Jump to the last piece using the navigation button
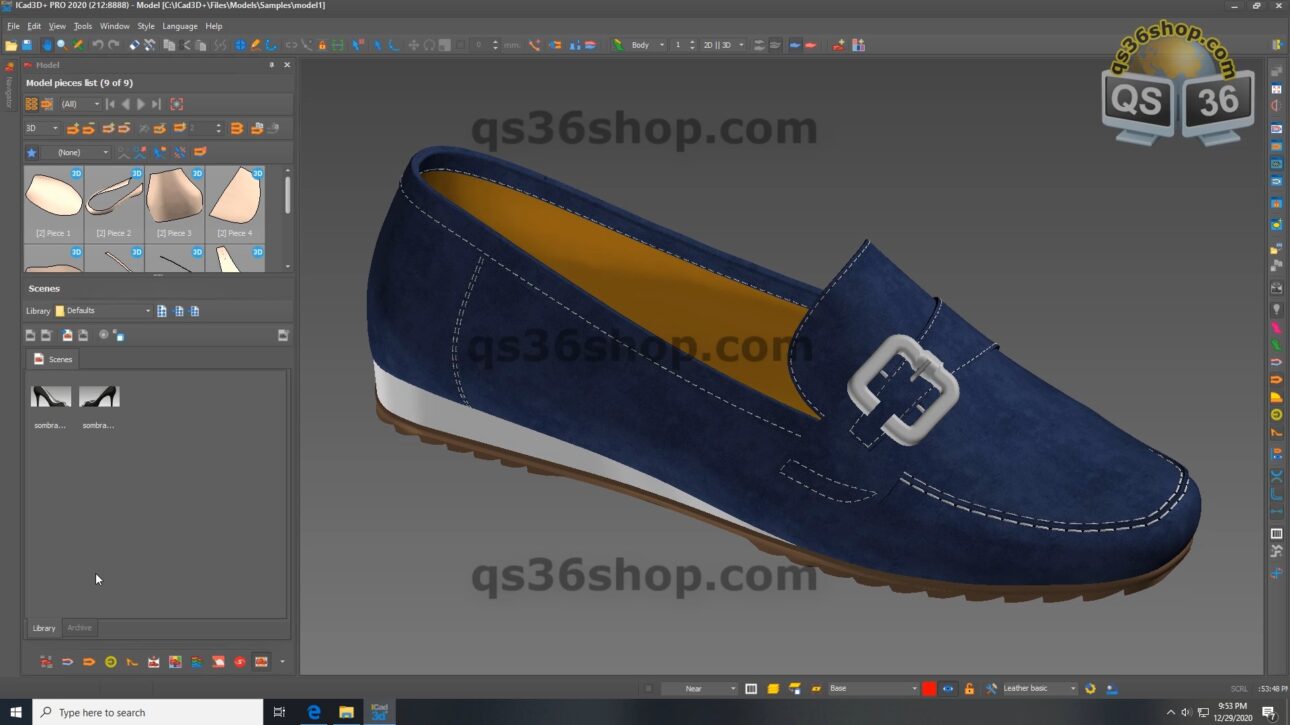The height and width of the screenshot is (725, 1290). click(x=156, y=104)
